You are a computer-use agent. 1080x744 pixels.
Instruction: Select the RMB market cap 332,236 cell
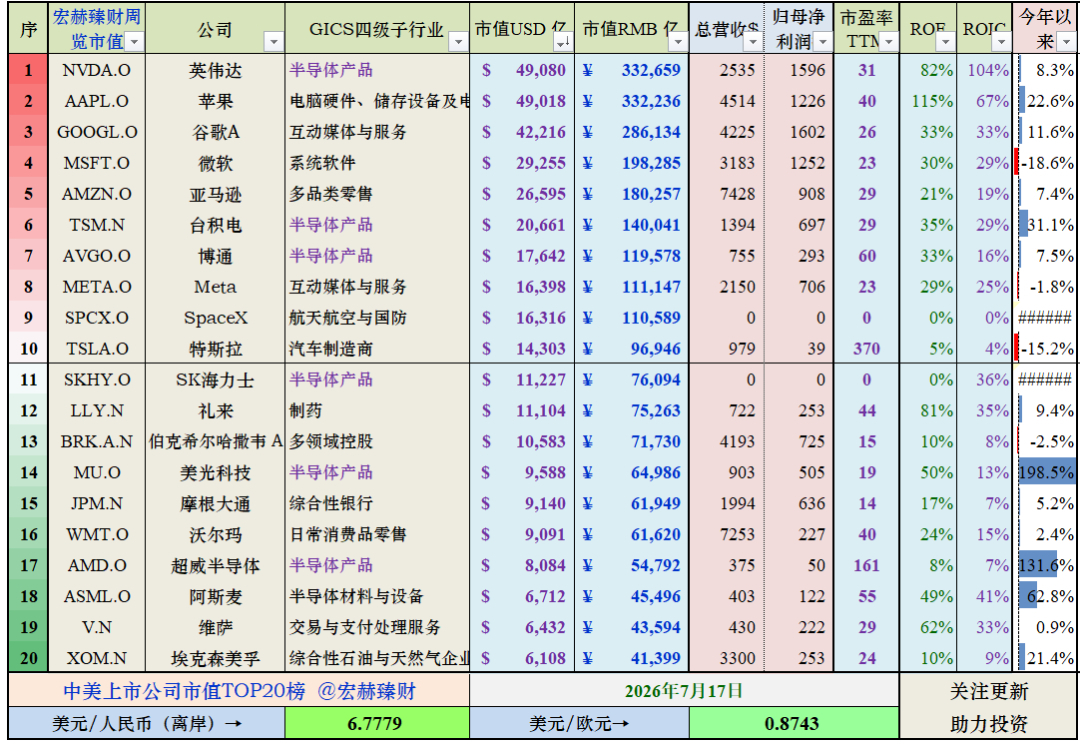point(632,101)
